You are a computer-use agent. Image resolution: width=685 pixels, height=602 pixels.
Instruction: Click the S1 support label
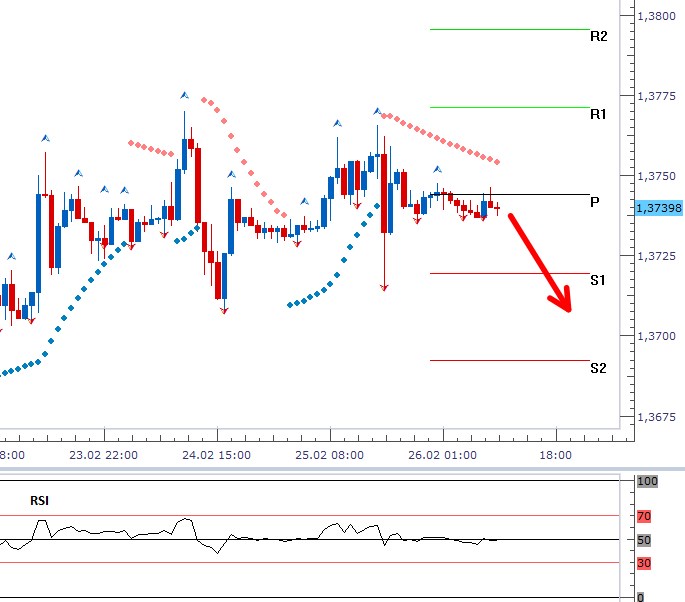pyautogui.click(x=598, y=281)
